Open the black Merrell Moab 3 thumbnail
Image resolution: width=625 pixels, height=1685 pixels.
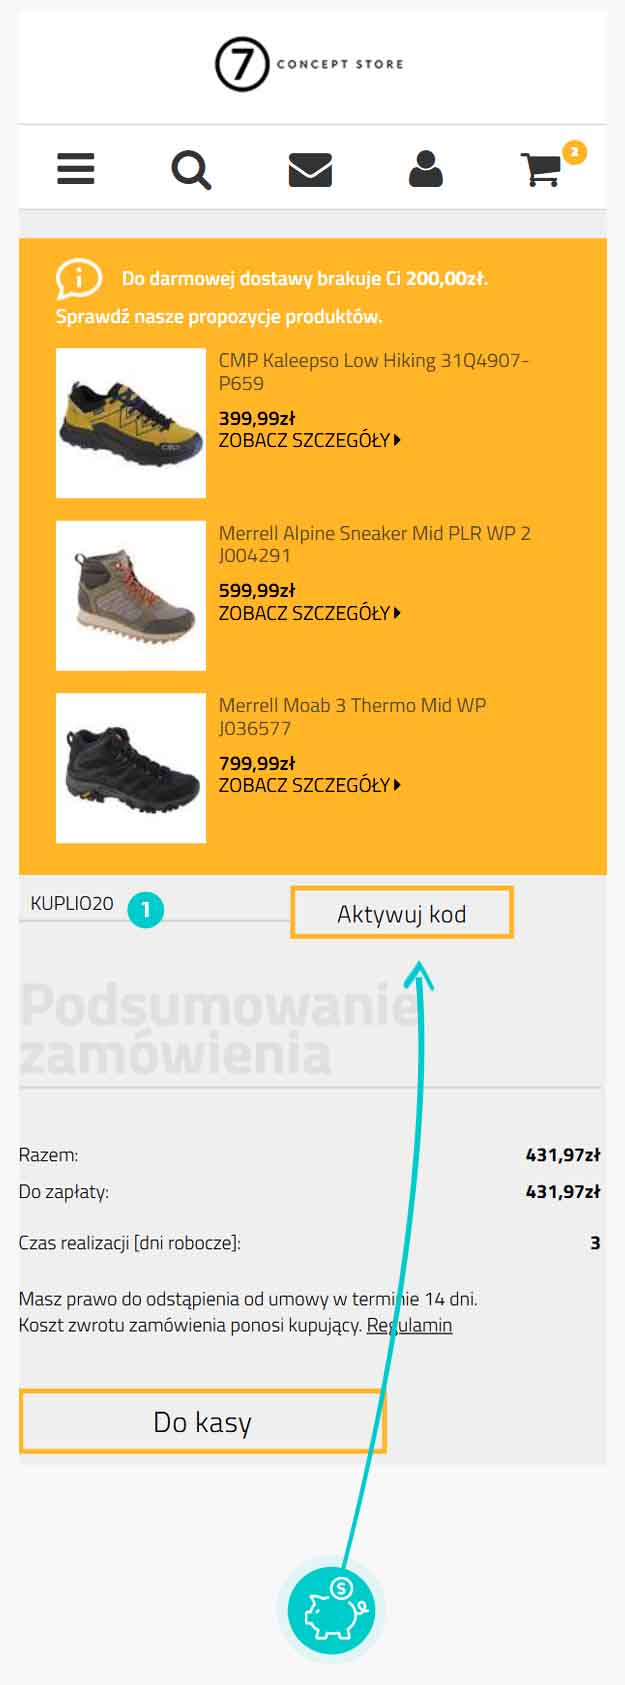pos(131,768)
